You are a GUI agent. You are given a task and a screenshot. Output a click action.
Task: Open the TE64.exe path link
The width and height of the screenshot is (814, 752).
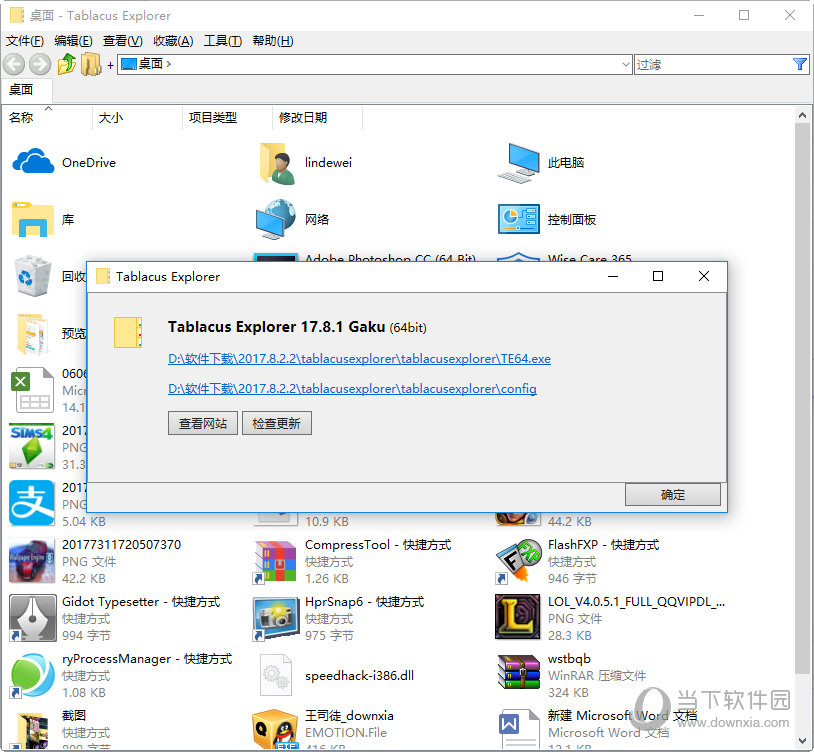pos(359,359)
